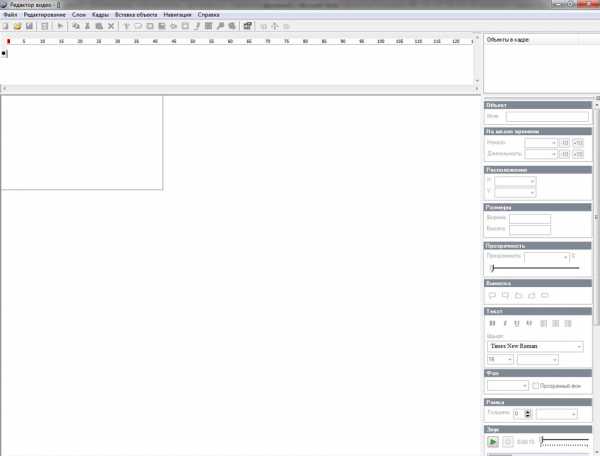Click the Open folder toolbar icon
The height and width of the screenshot is (456, 600).
[17, 26]
